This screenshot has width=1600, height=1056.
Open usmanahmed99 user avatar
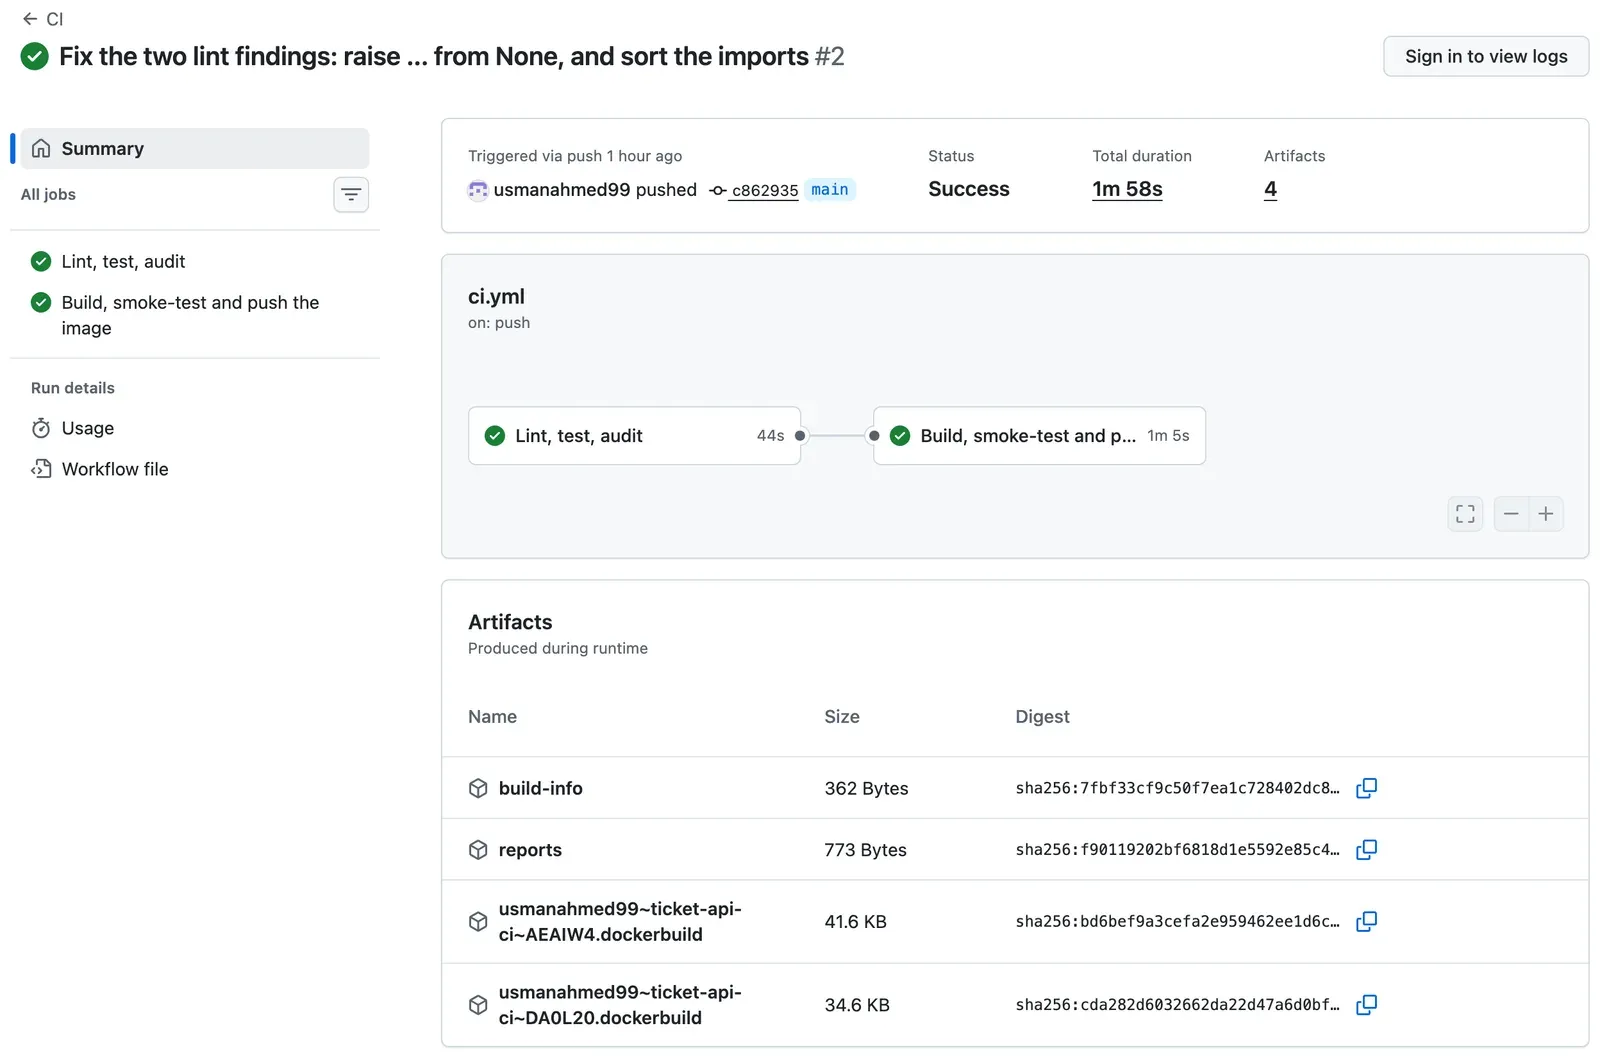(x=478, y=190)
